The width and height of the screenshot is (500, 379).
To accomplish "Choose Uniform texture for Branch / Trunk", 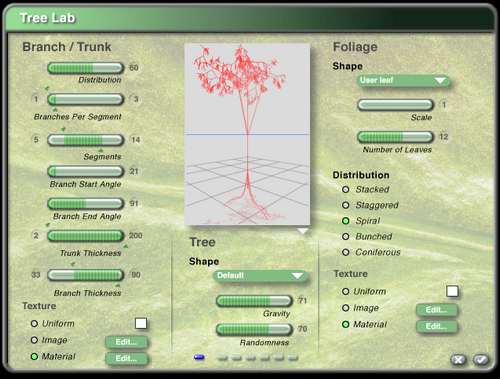I will [x=34, y=324].
